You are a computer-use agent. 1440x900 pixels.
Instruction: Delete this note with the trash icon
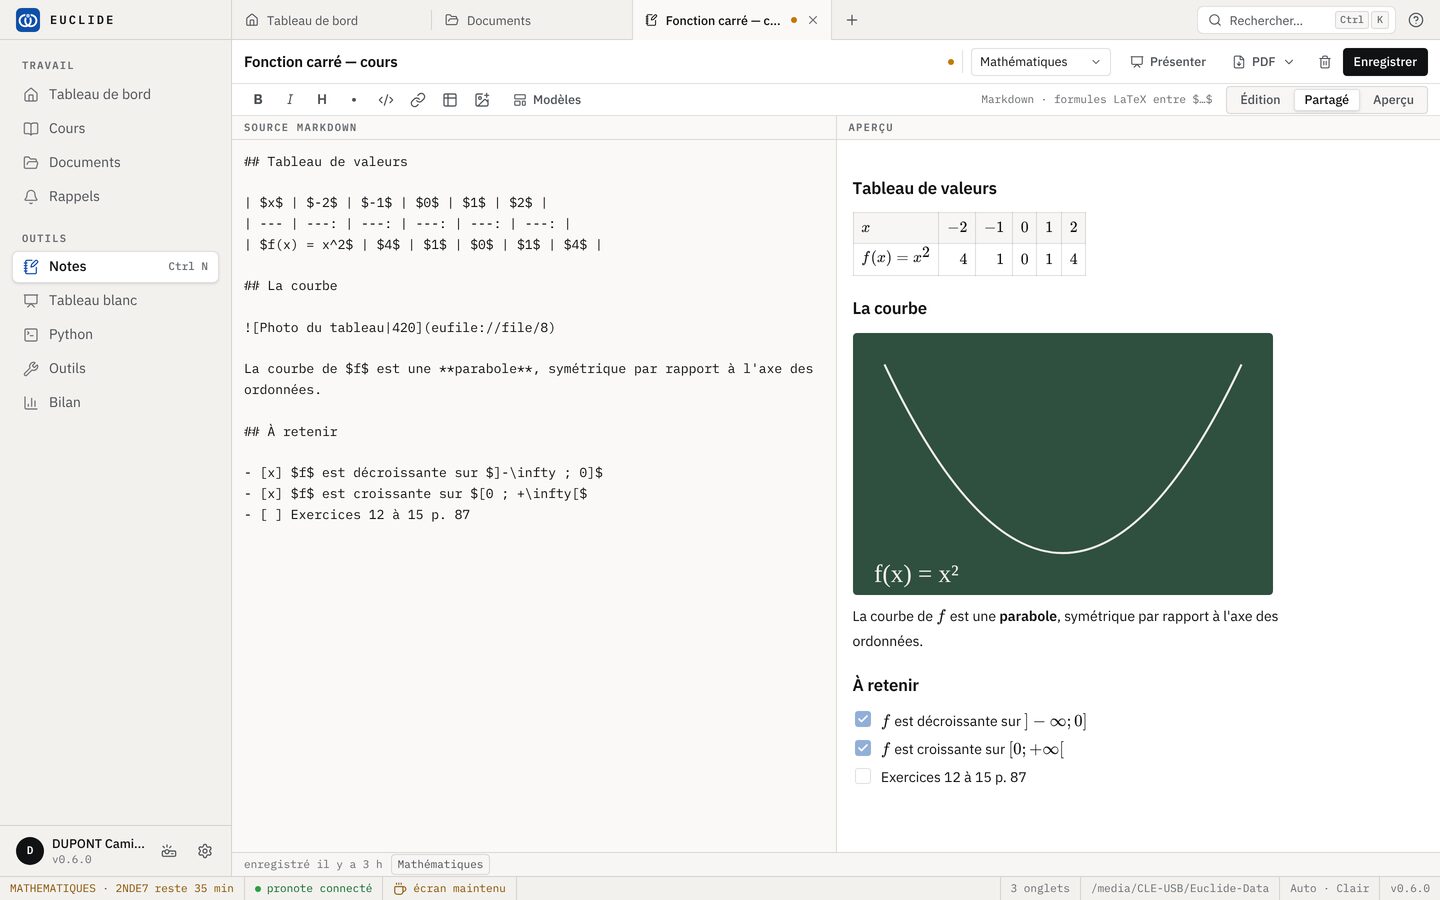point(1325,62)
